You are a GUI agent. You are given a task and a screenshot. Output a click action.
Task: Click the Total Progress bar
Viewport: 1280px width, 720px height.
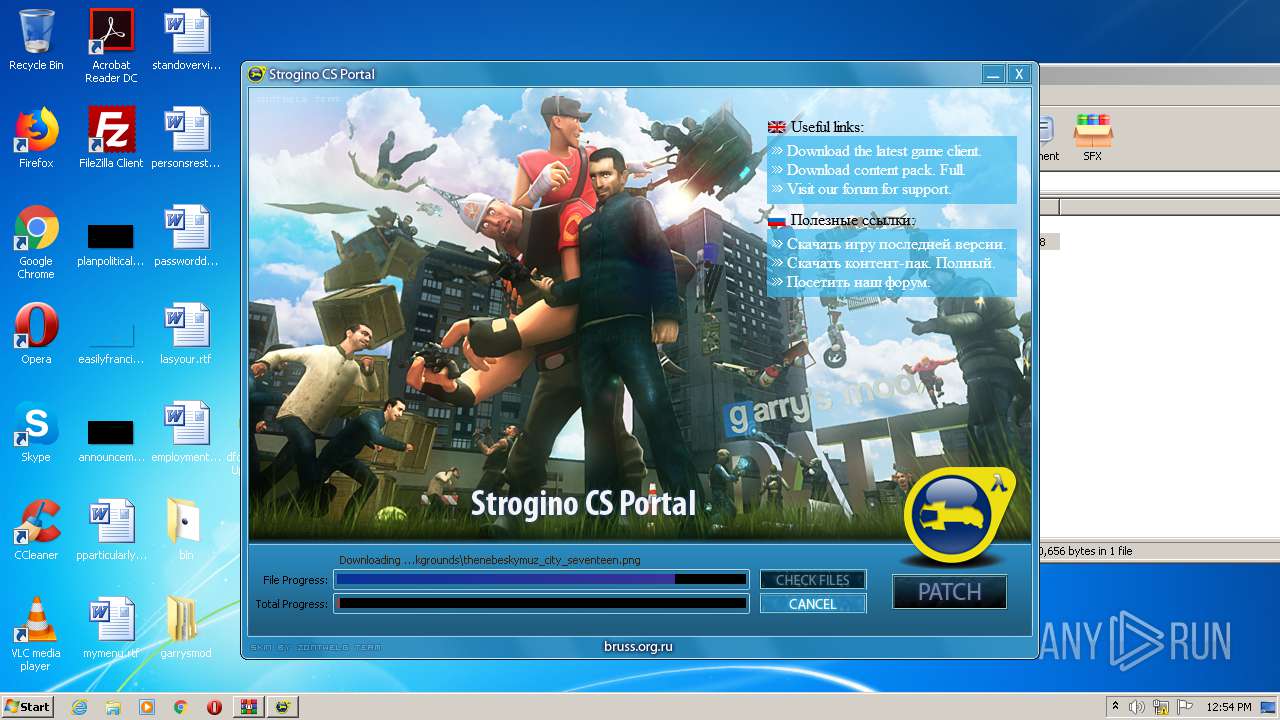tap(541, 603)
